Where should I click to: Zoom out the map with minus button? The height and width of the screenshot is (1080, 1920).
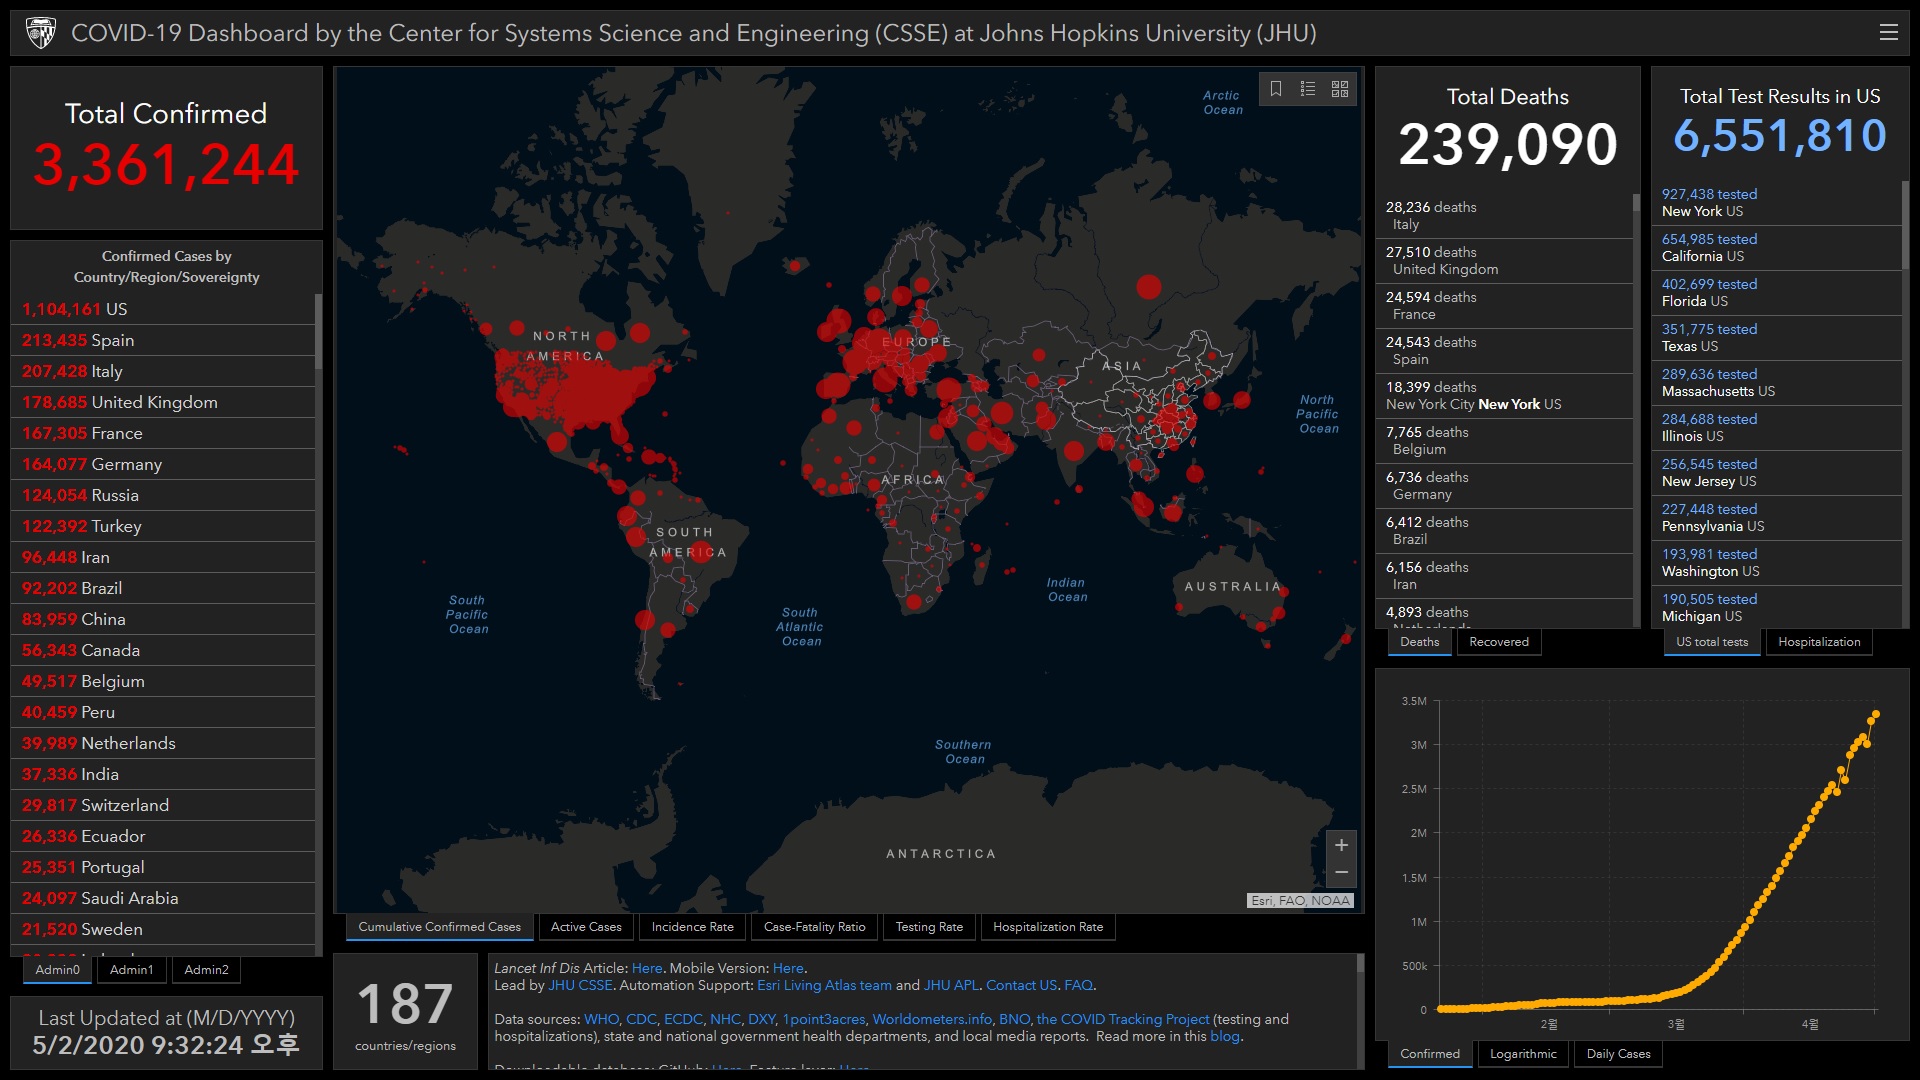1341,873
